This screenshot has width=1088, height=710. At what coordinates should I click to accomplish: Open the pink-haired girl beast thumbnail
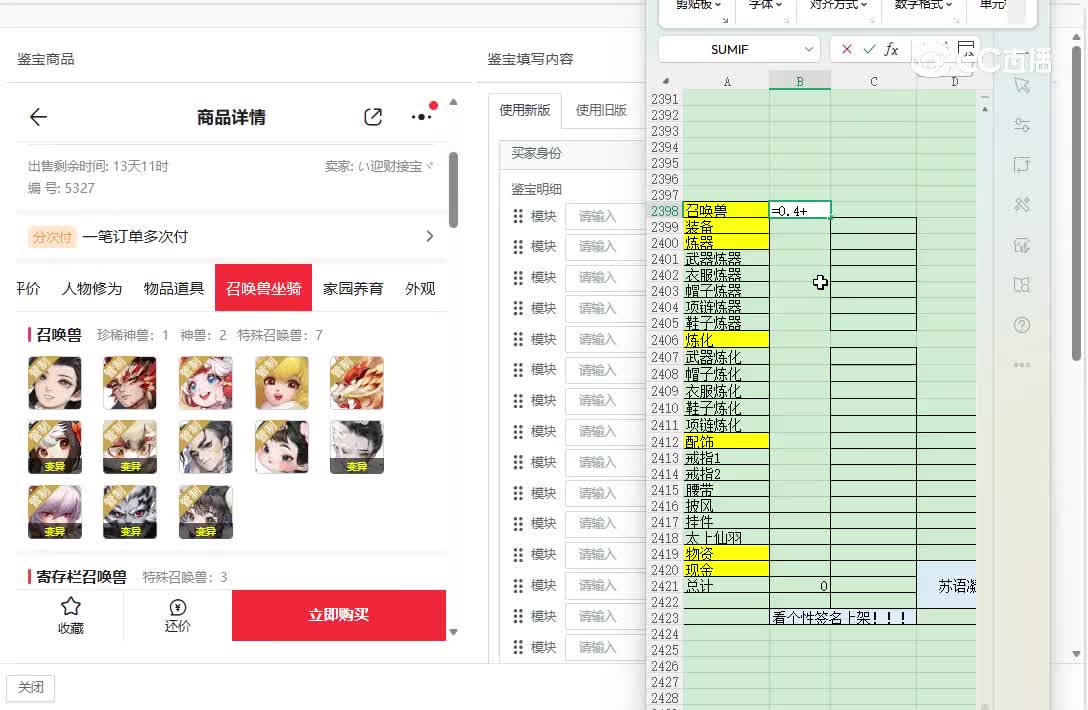[205, 383]
